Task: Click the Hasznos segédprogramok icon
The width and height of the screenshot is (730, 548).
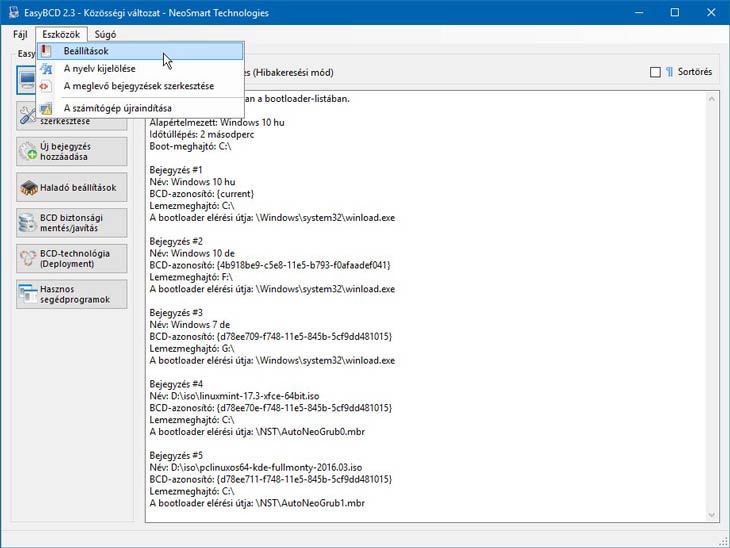Action: pos(28,294)
